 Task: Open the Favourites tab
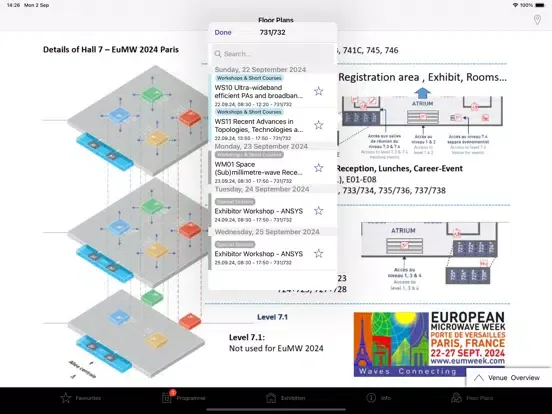coord(81,398)
